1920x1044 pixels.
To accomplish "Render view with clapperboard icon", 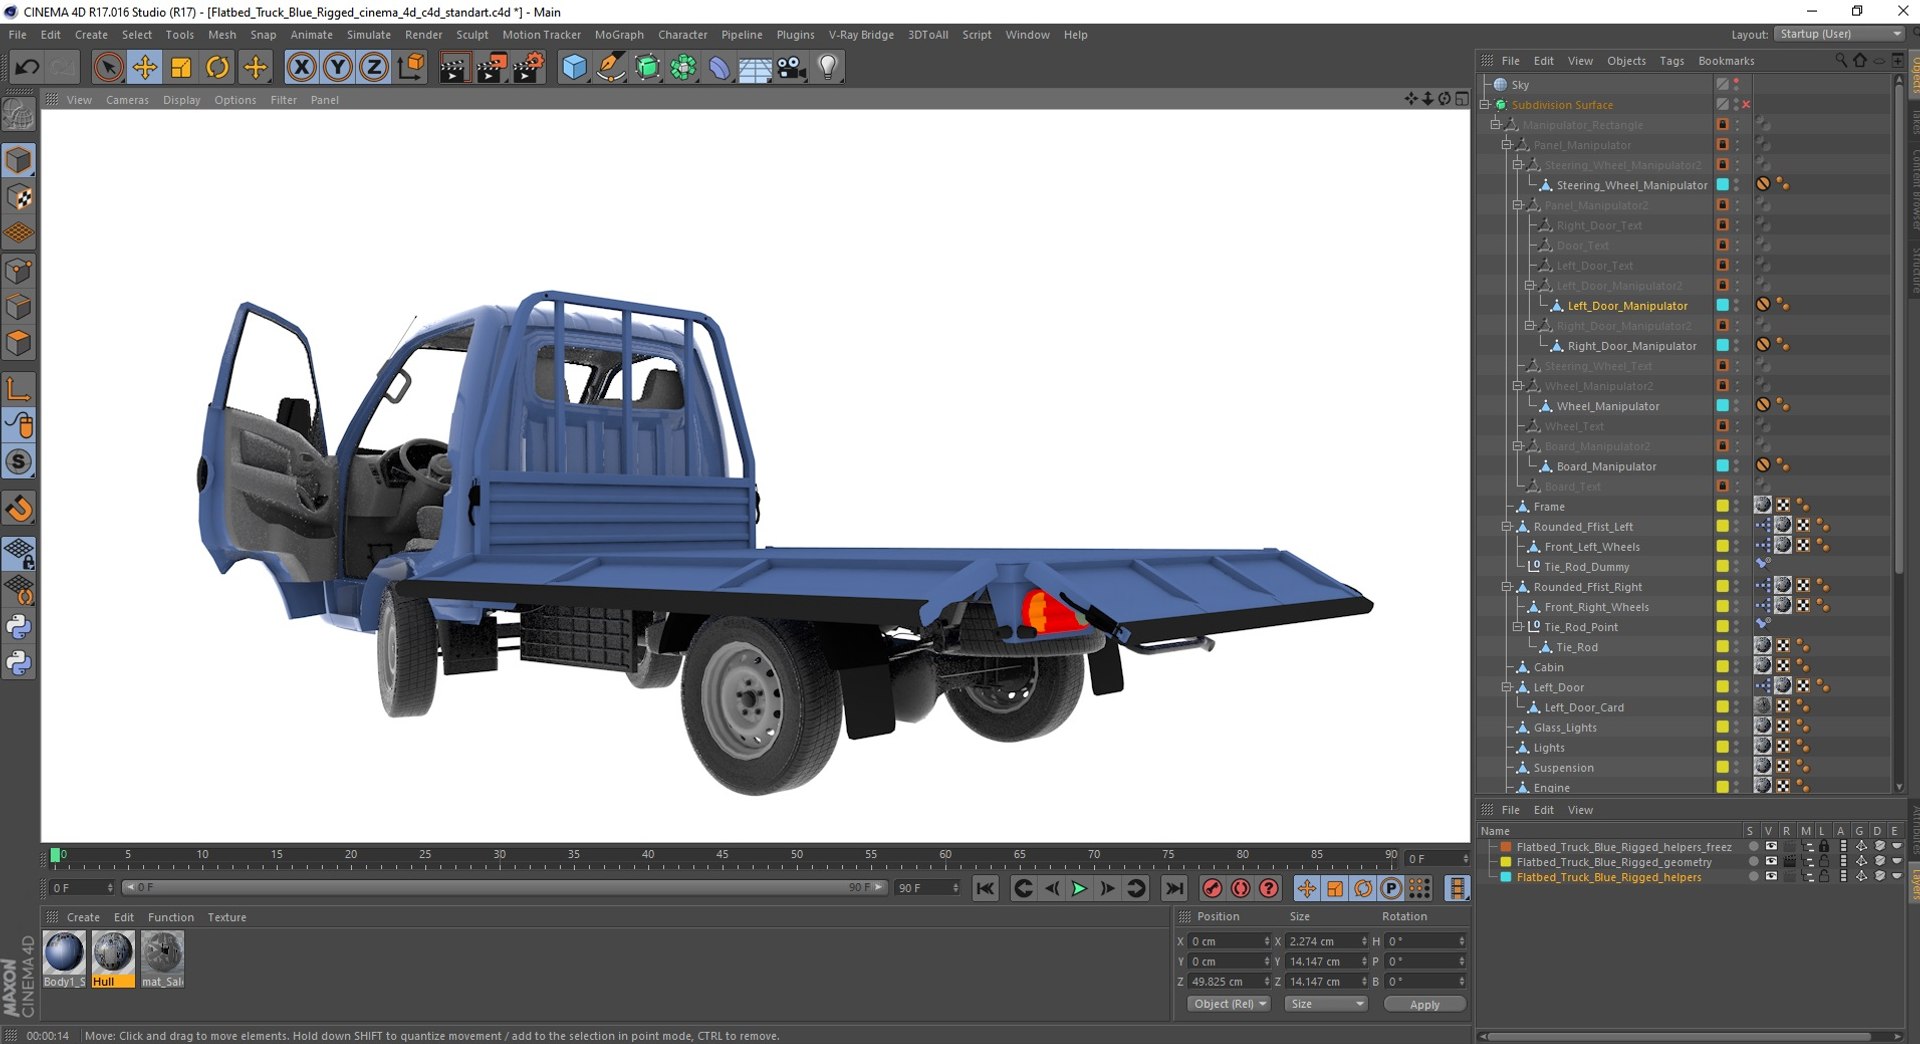I will click(454, 67).
